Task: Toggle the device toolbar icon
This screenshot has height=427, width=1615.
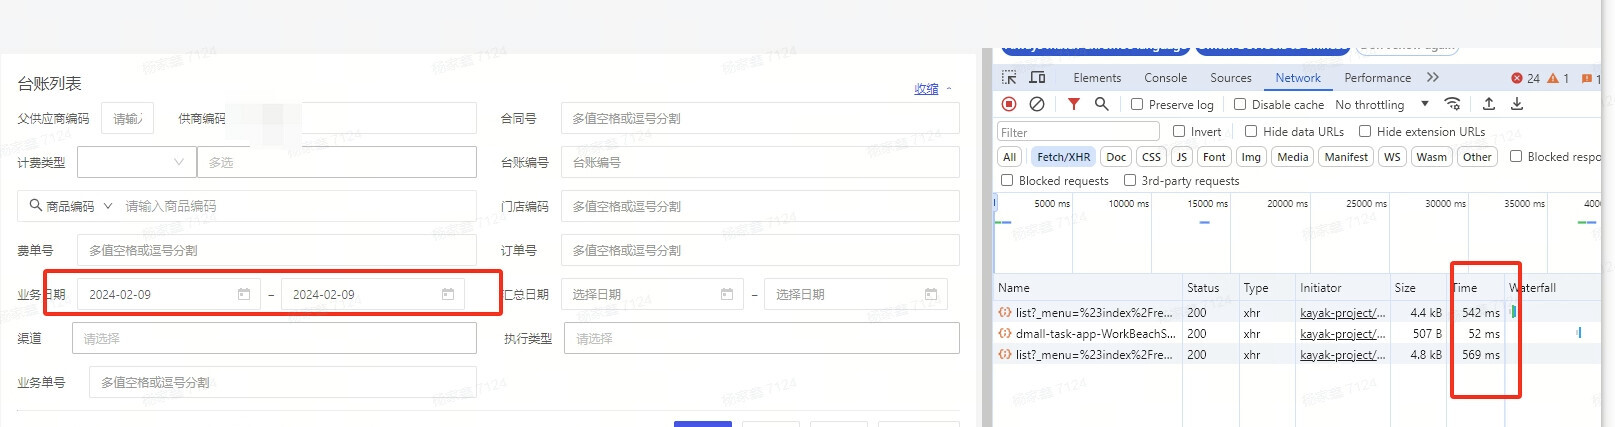Action: pos(1038,77)
